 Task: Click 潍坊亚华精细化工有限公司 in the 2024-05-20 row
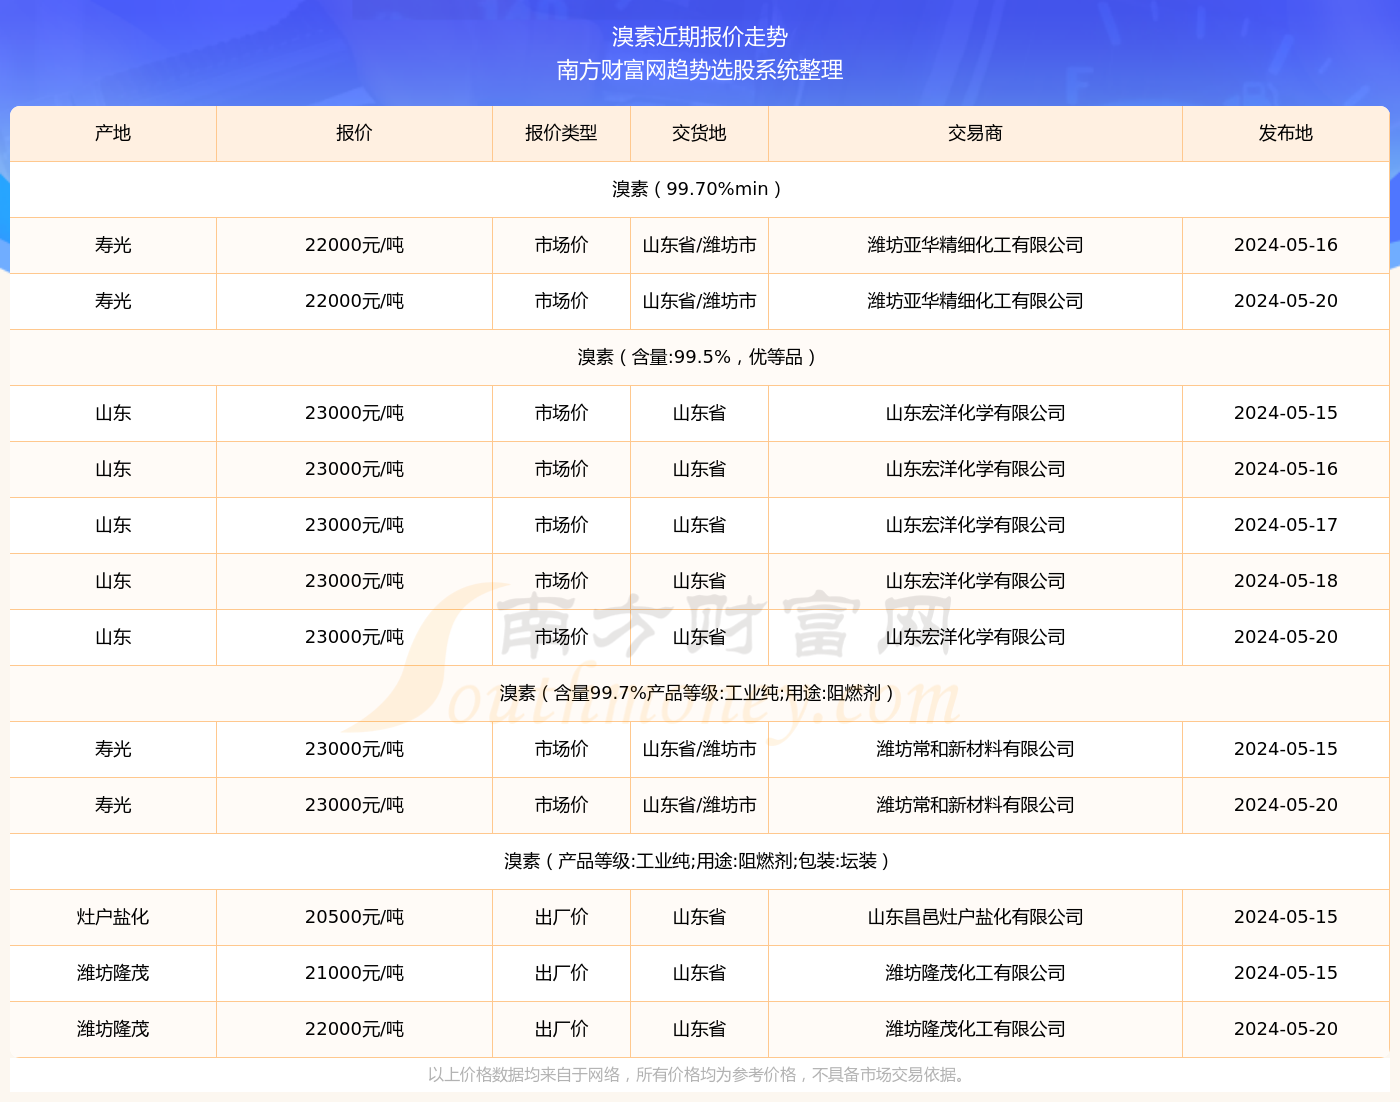975,301
